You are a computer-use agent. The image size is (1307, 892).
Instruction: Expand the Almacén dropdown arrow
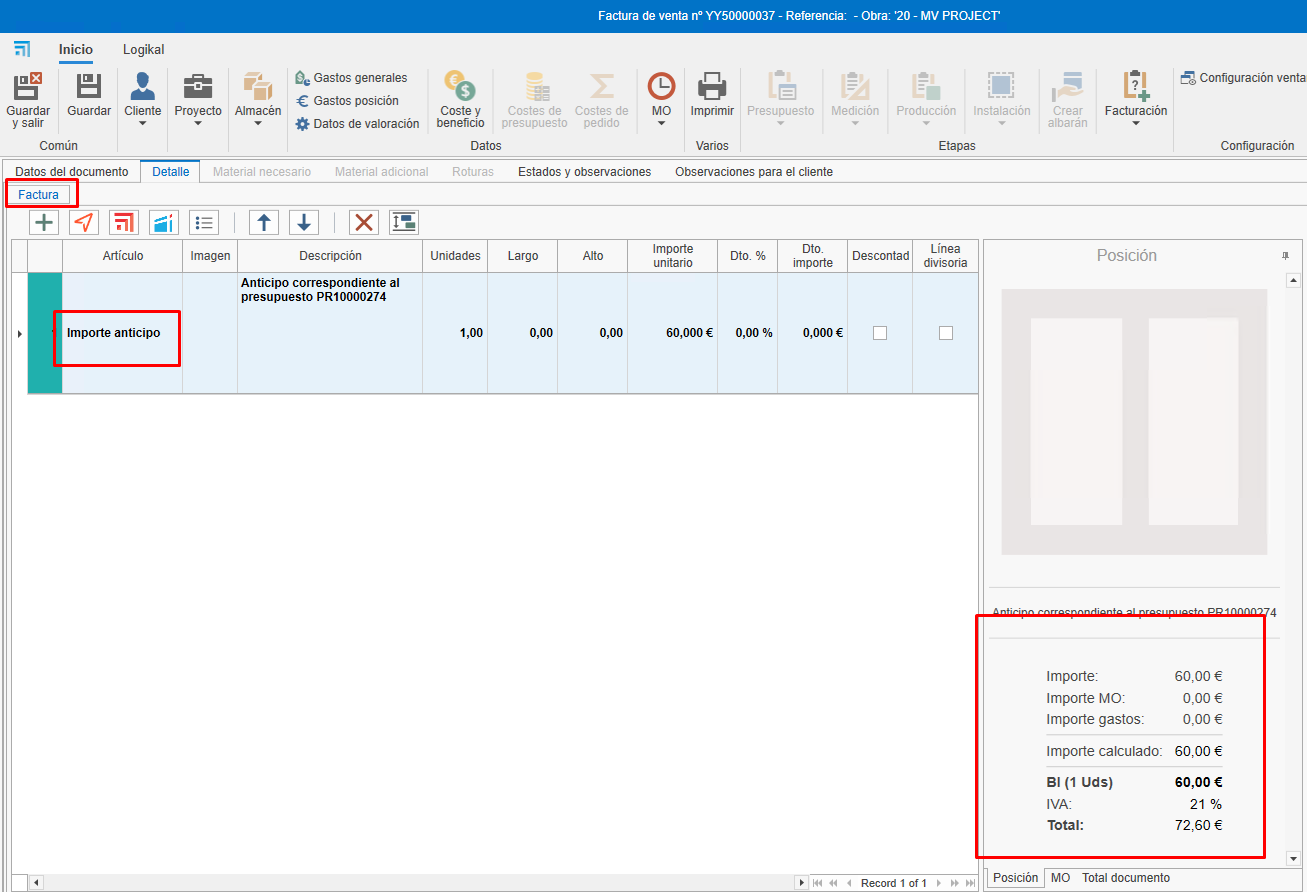(x=258, y=124)
